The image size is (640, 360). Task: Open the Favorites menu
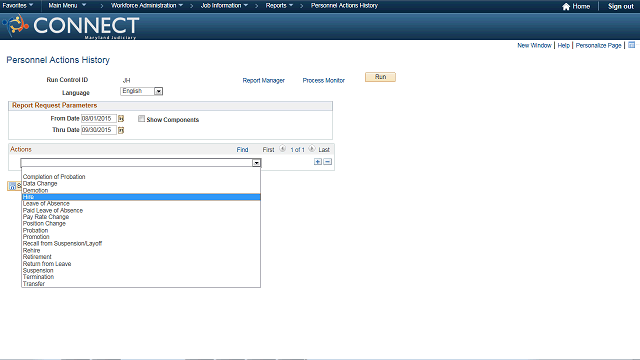tap(18, 6)
